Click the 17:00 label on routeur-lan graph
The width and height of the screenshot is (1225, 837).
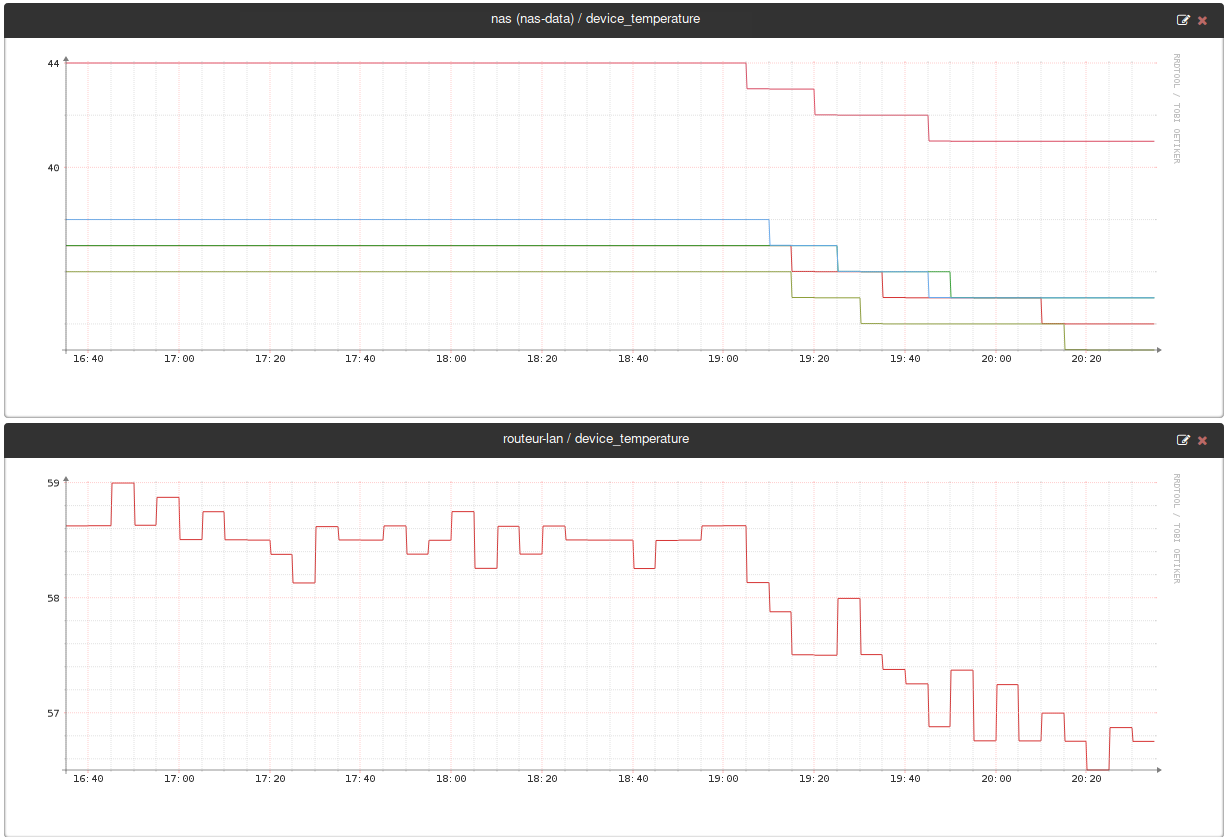pos(179,779)
